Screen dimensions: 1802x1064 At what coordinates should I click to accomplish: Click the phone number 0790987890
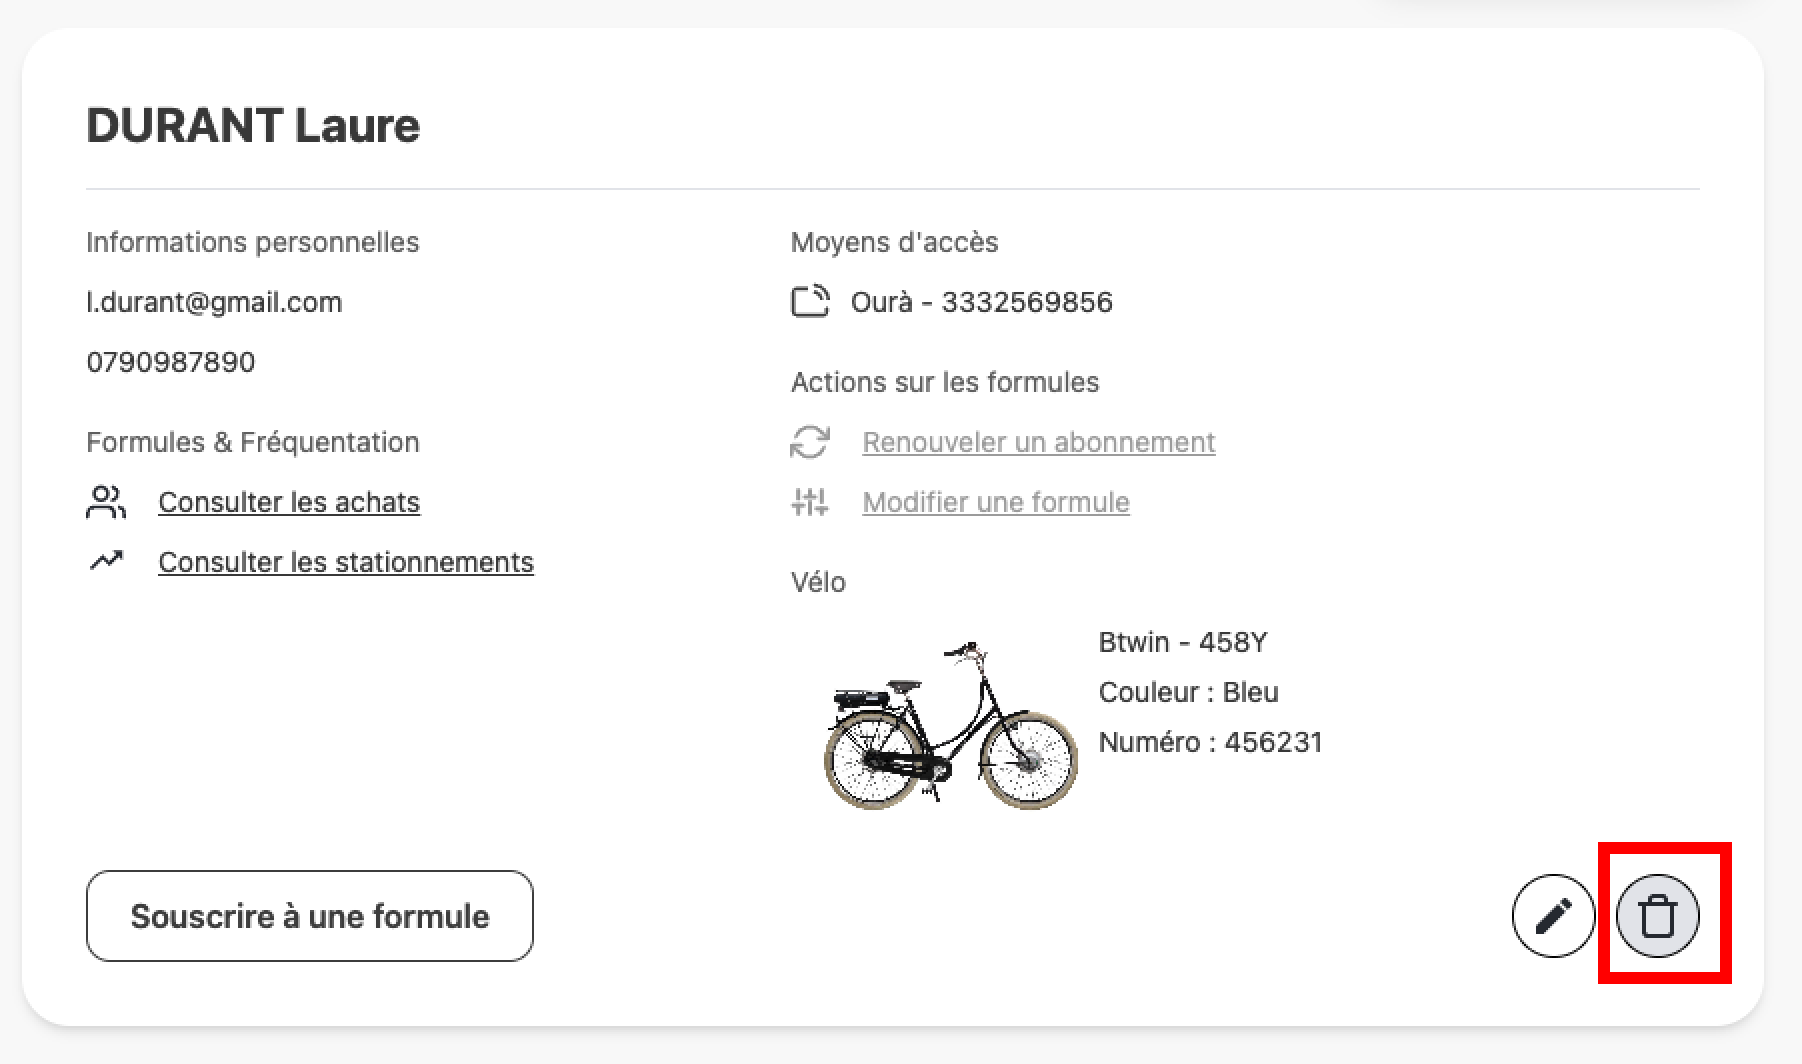coord(171,362)
